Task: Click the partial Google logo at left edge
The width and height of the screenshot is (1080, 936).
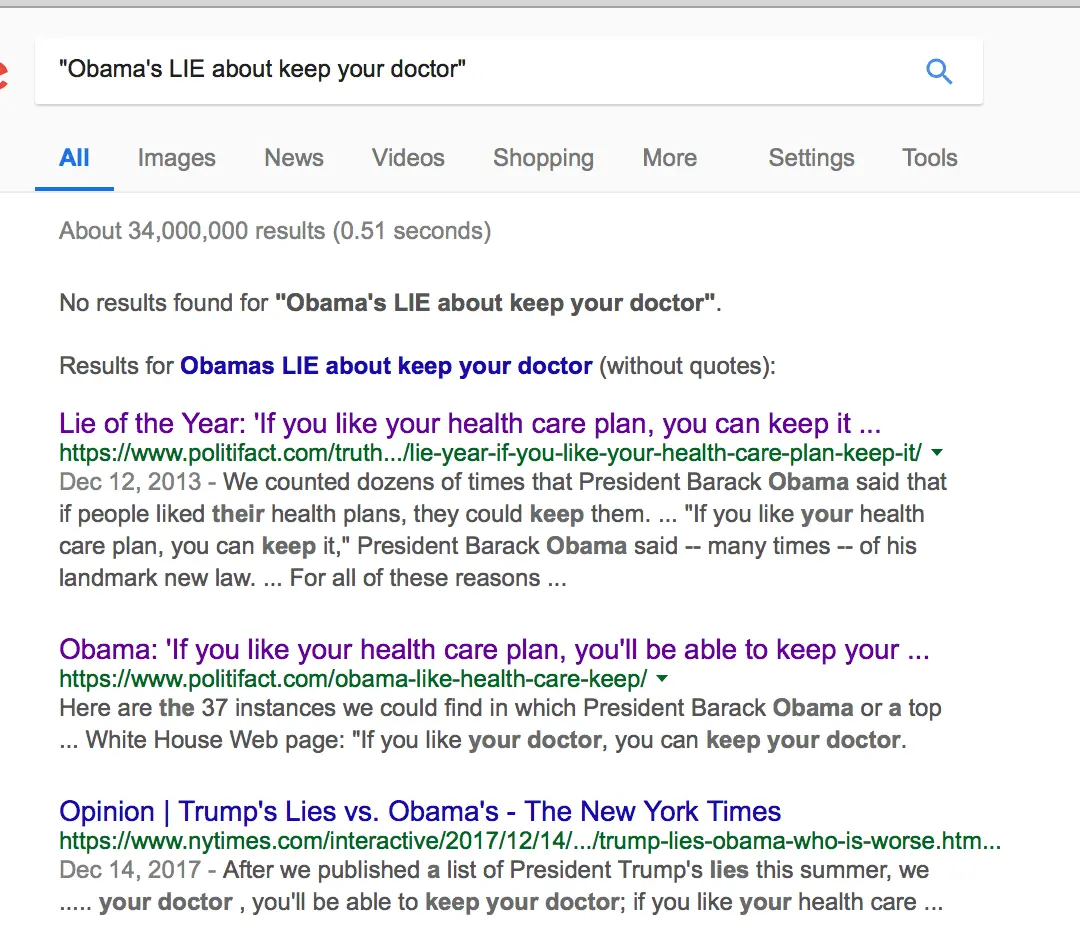Action: tap(4, 72)
